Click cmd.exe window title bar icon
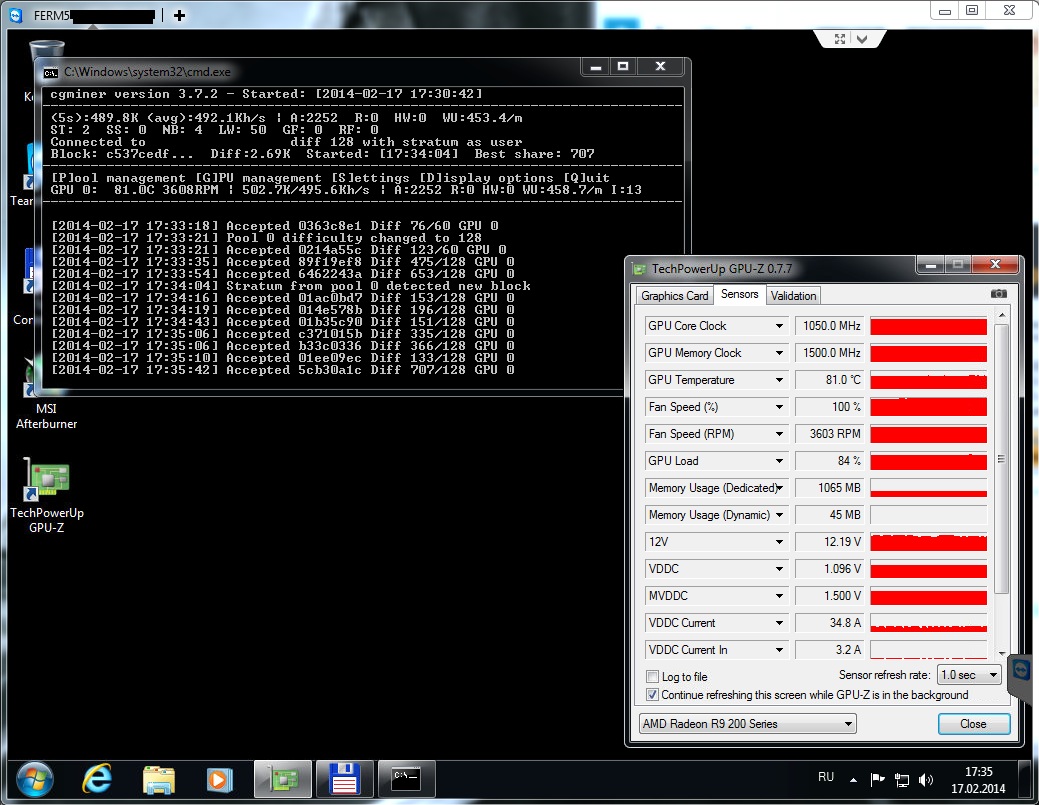This screenshot has height=805, width=1039. coord(51,72)
